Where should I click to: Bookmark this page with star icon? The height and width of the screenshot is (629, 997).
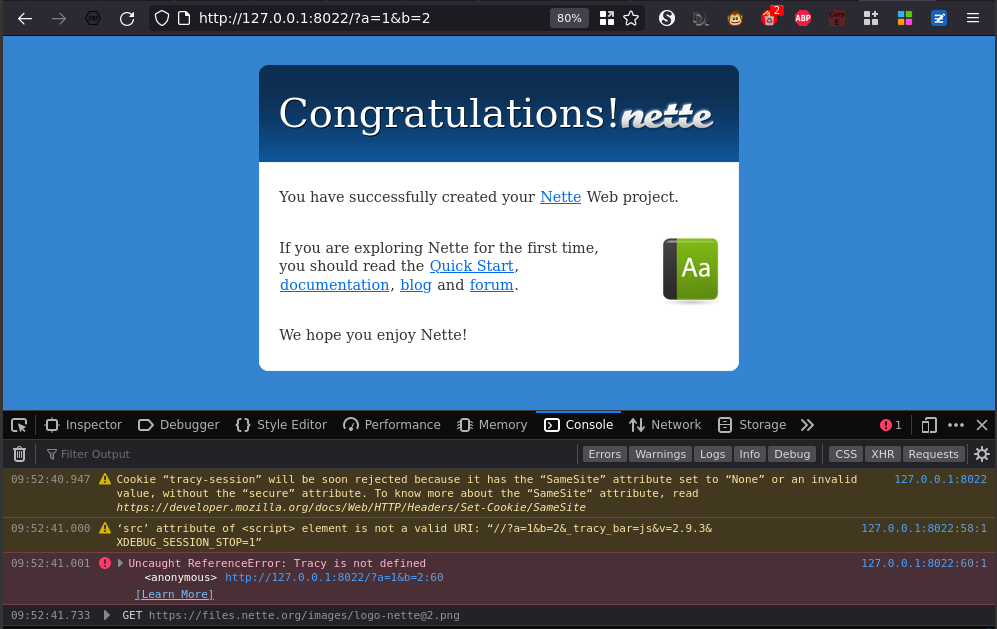click(631, 18)
